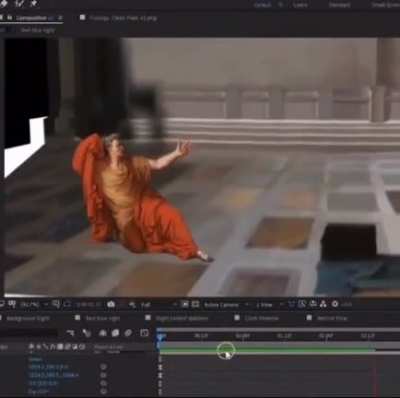This screenshot has width=400, height=398.
Task: Click the time ruler in the timeline
Action: click(278, 336)
